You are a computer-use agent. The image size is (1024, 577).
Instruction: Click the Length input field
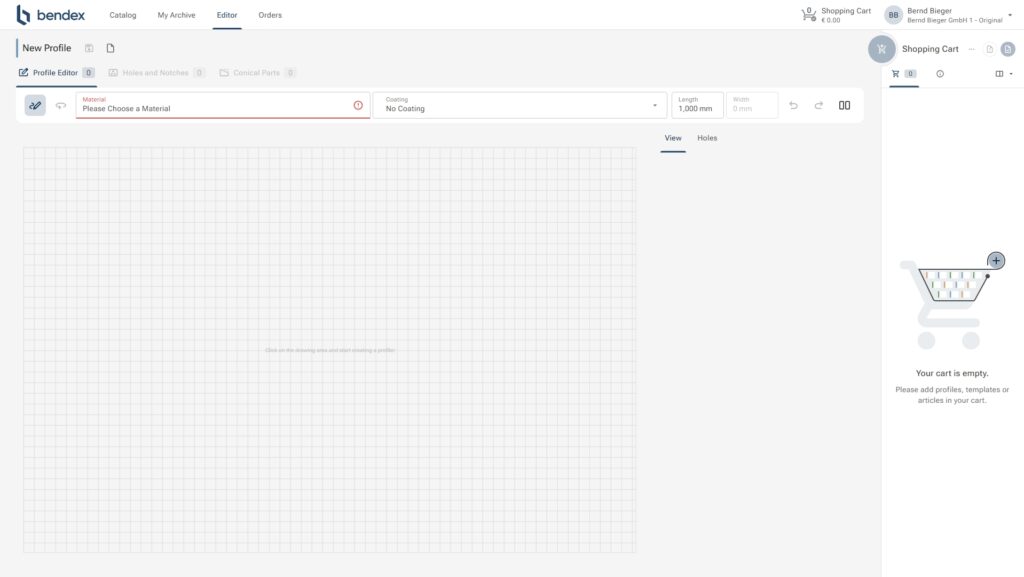coord(697,105)
